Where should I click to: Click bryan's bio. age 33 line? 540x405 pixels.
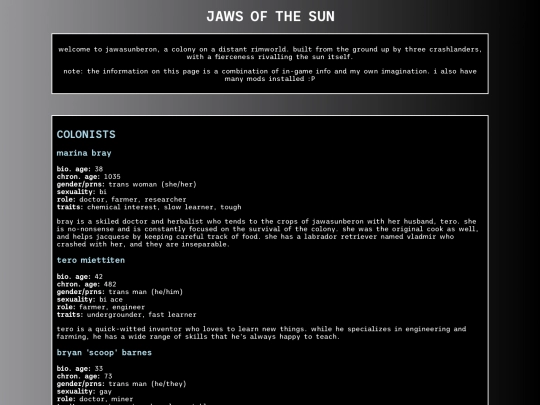tap(80, 368)
